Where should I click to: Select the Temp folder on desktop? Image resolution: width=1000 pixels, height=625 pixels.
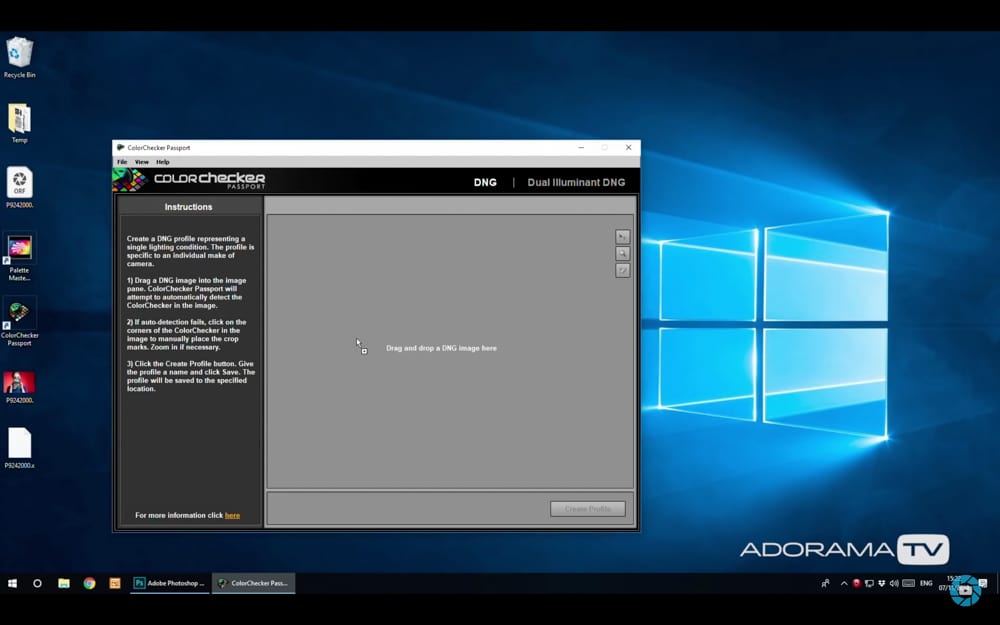(20, 118)
